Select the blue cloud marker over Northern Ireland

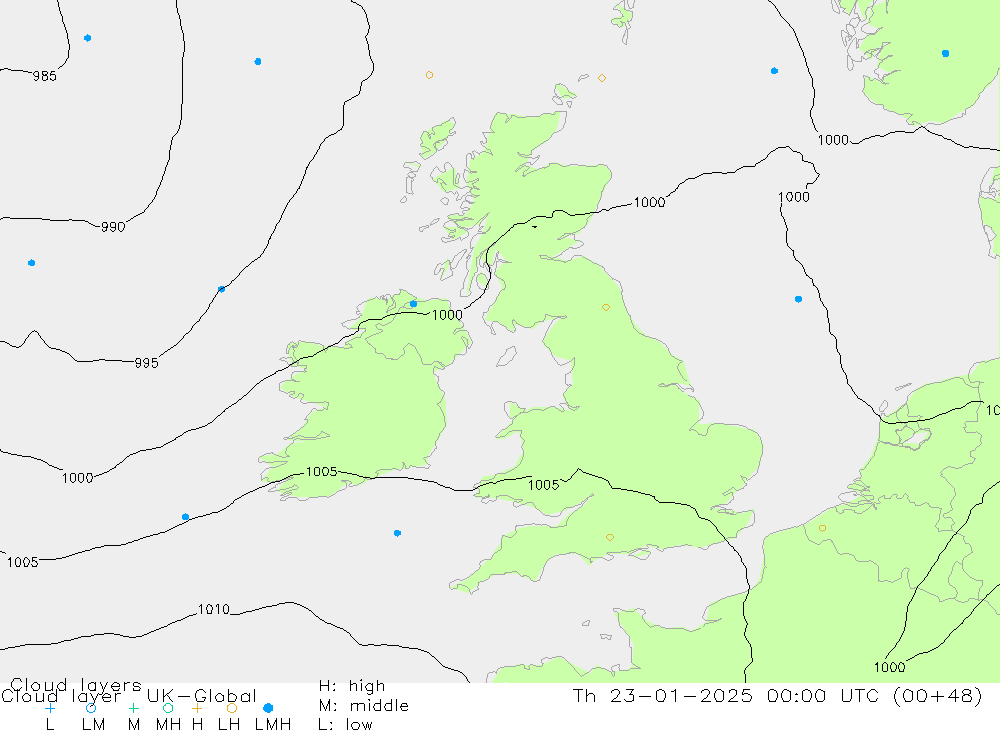point(413,304)
